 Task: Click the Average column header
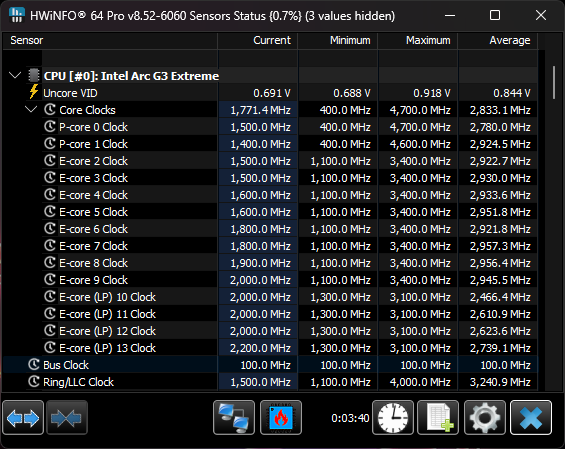click(498, 40)
